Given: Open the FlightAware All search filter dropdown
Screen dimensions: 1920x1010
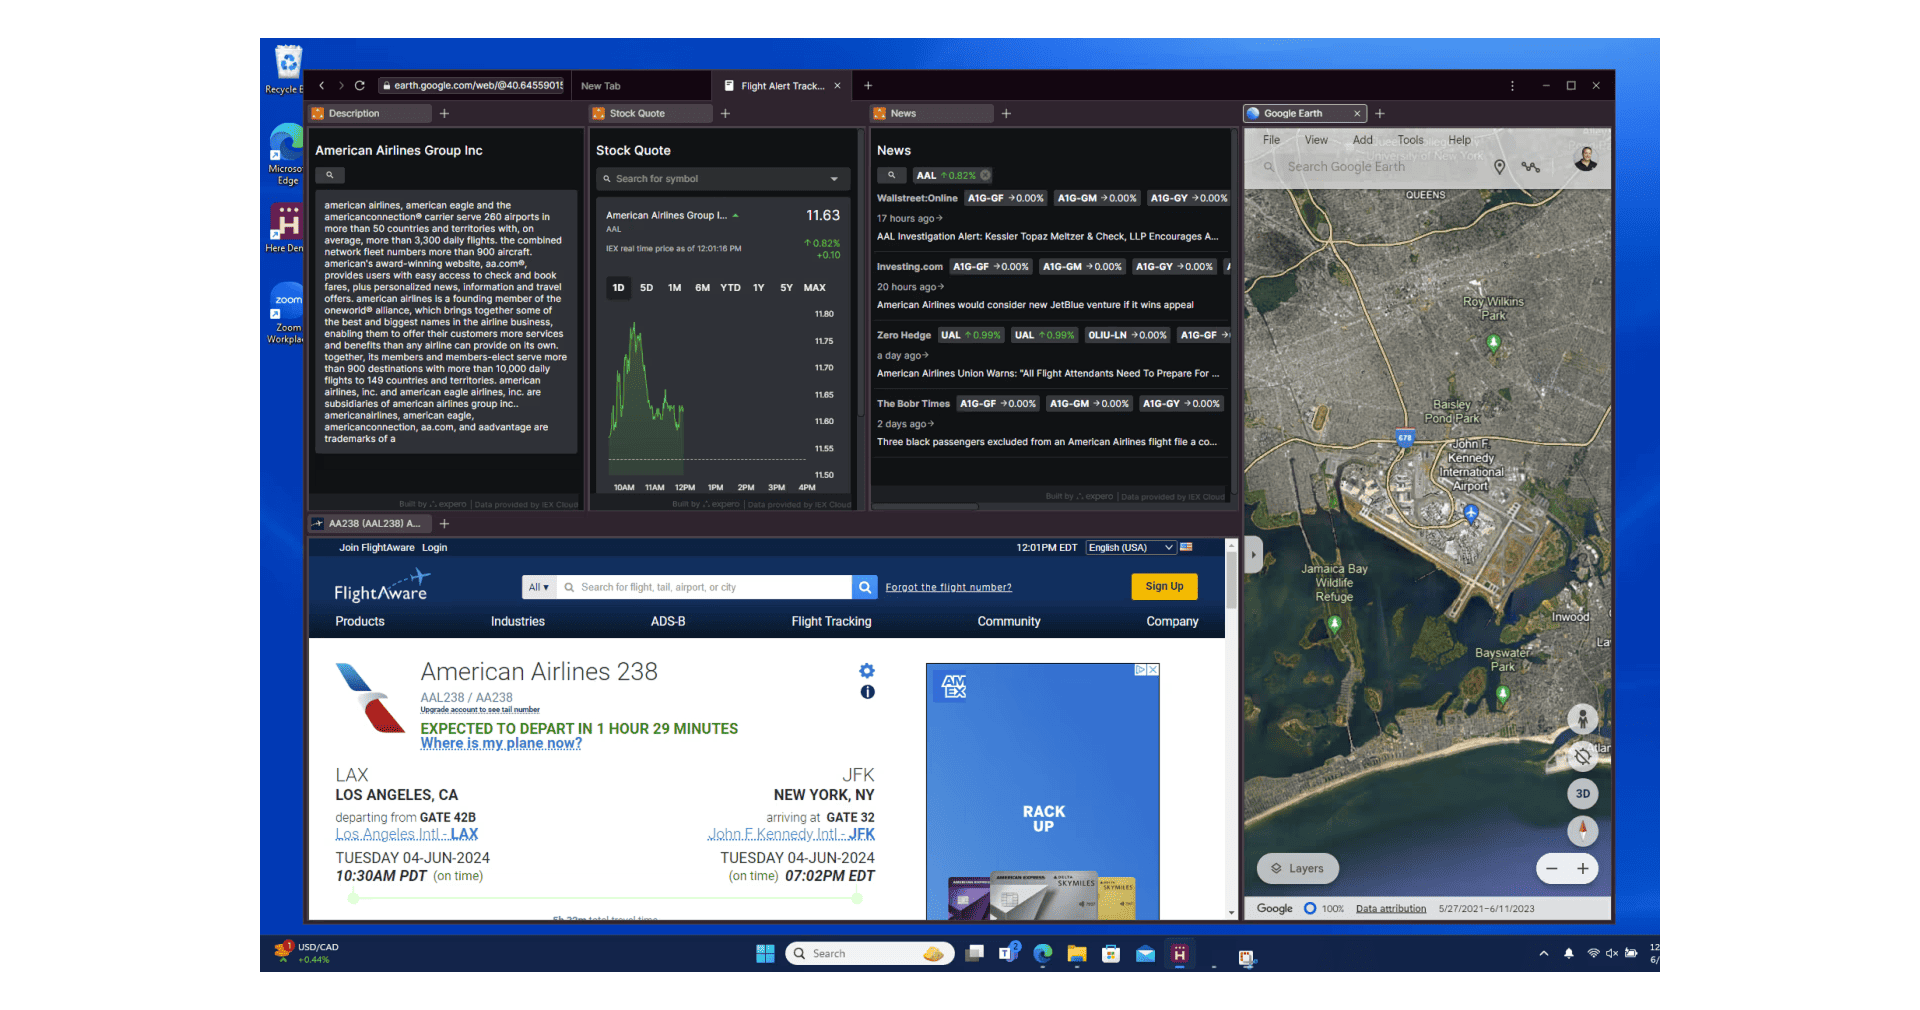Looking at the screenshot, I should [539, 587].
